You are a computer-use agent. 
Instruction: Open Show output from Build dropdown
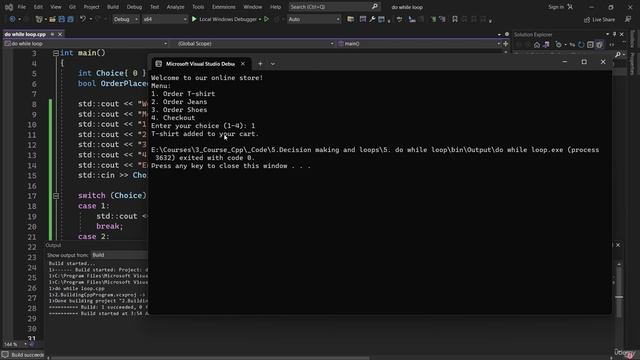(119, 255)
